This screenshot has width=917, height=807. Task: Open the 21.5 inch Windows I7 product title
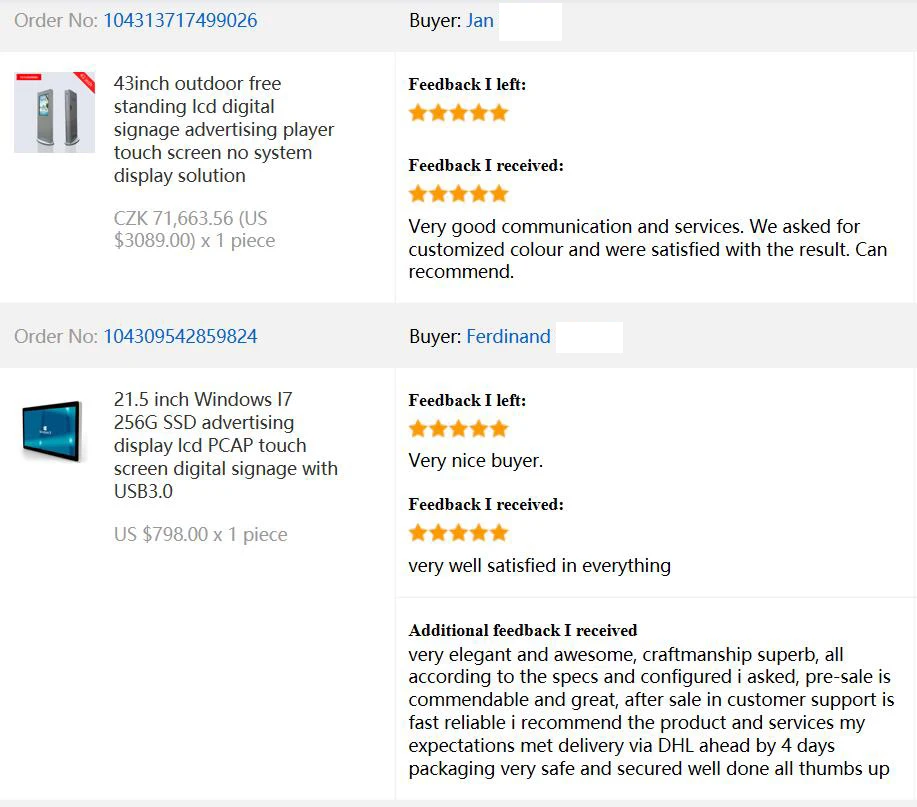point(225,445)
